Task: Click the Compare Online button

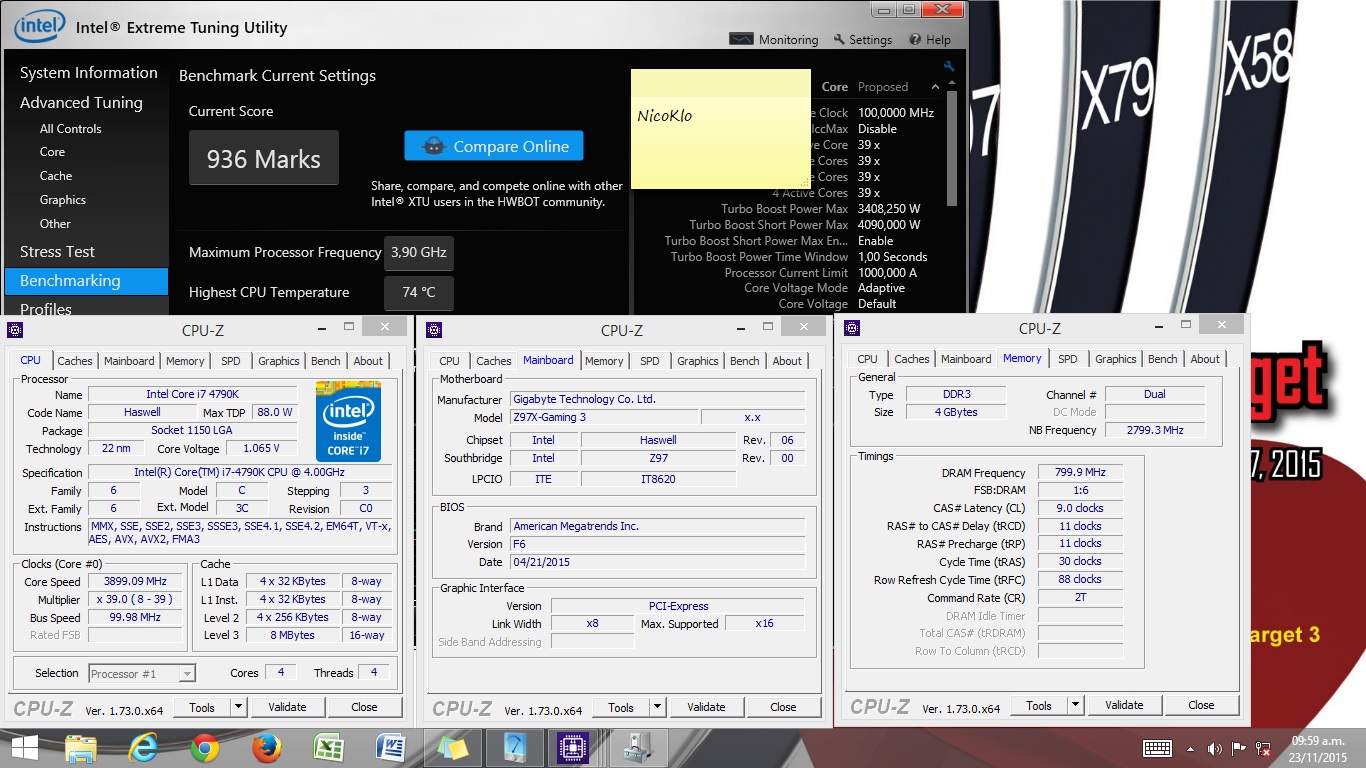Action: coord(494,146)
